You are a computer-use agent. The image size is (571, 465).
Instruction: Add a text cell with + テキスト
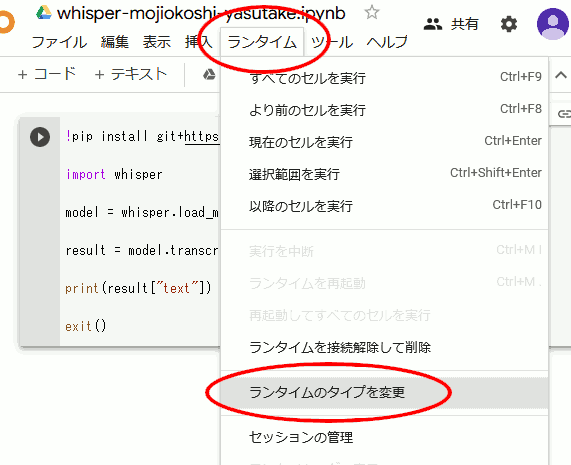tap(131, 74)
